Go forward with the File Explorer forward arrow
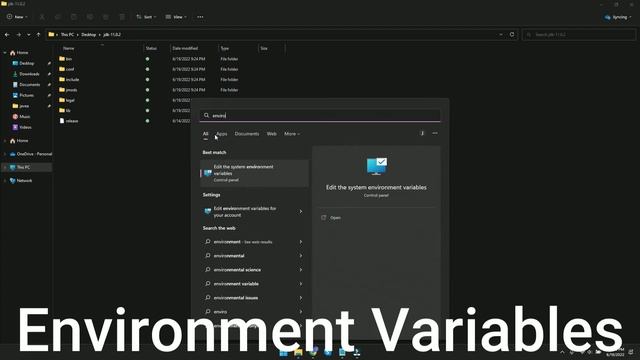This screenshot has height=360, width=640. click(19, 35)
